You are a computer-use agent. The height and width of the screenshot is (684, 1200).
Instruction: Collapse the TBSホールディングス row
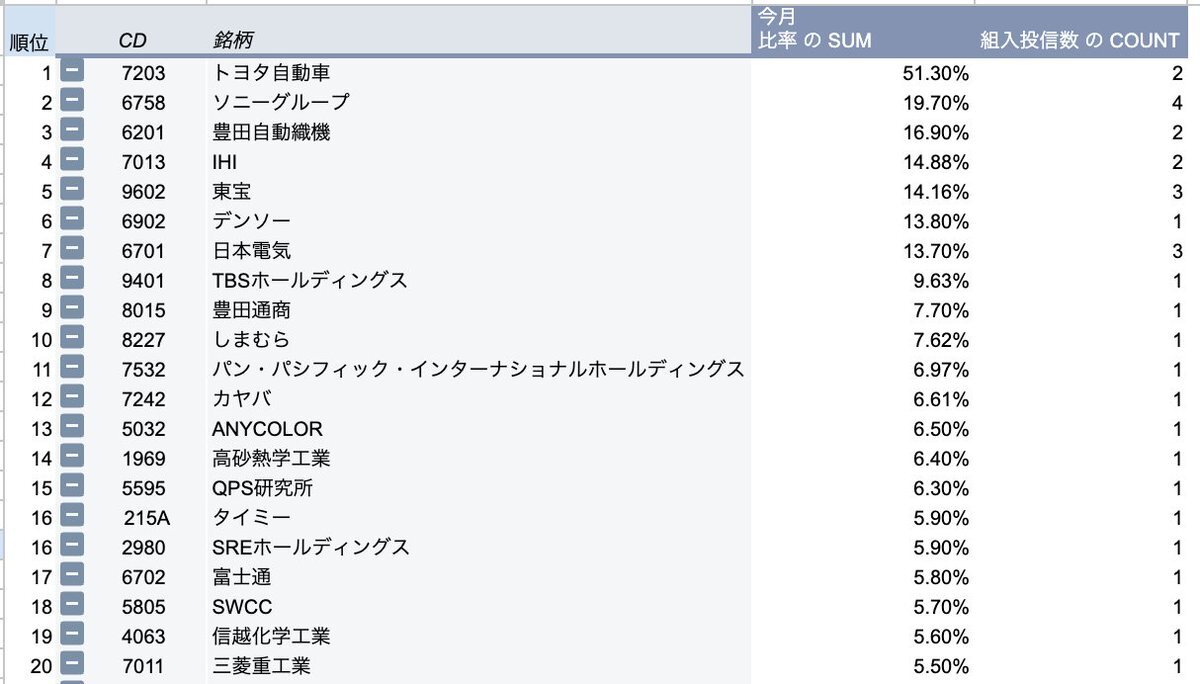coord(71,280)
